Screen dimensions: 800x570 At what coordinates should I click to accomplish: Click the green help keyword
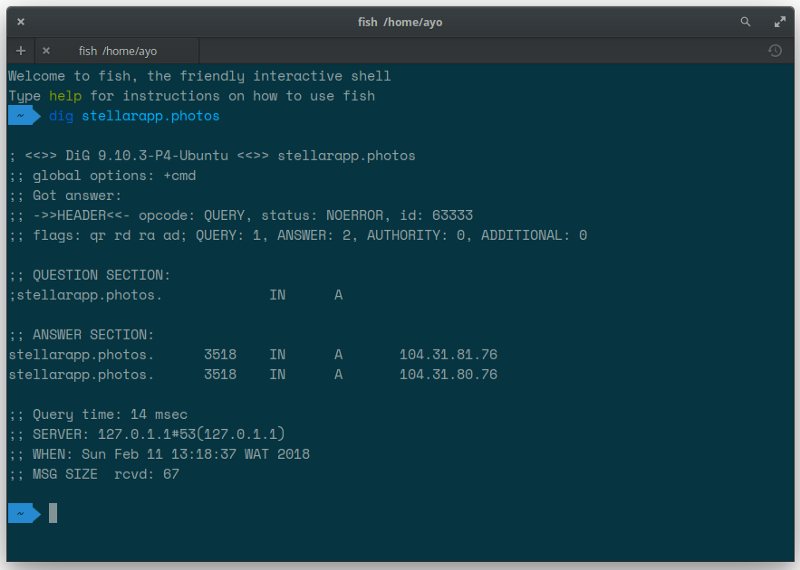(65, 96)
